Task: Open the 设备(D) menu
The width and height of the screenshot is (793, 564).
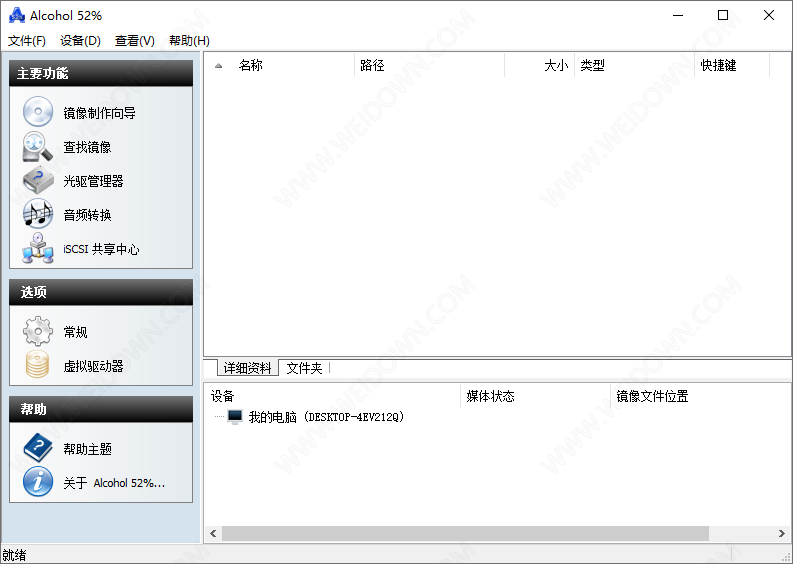Action: pos(80,40)
